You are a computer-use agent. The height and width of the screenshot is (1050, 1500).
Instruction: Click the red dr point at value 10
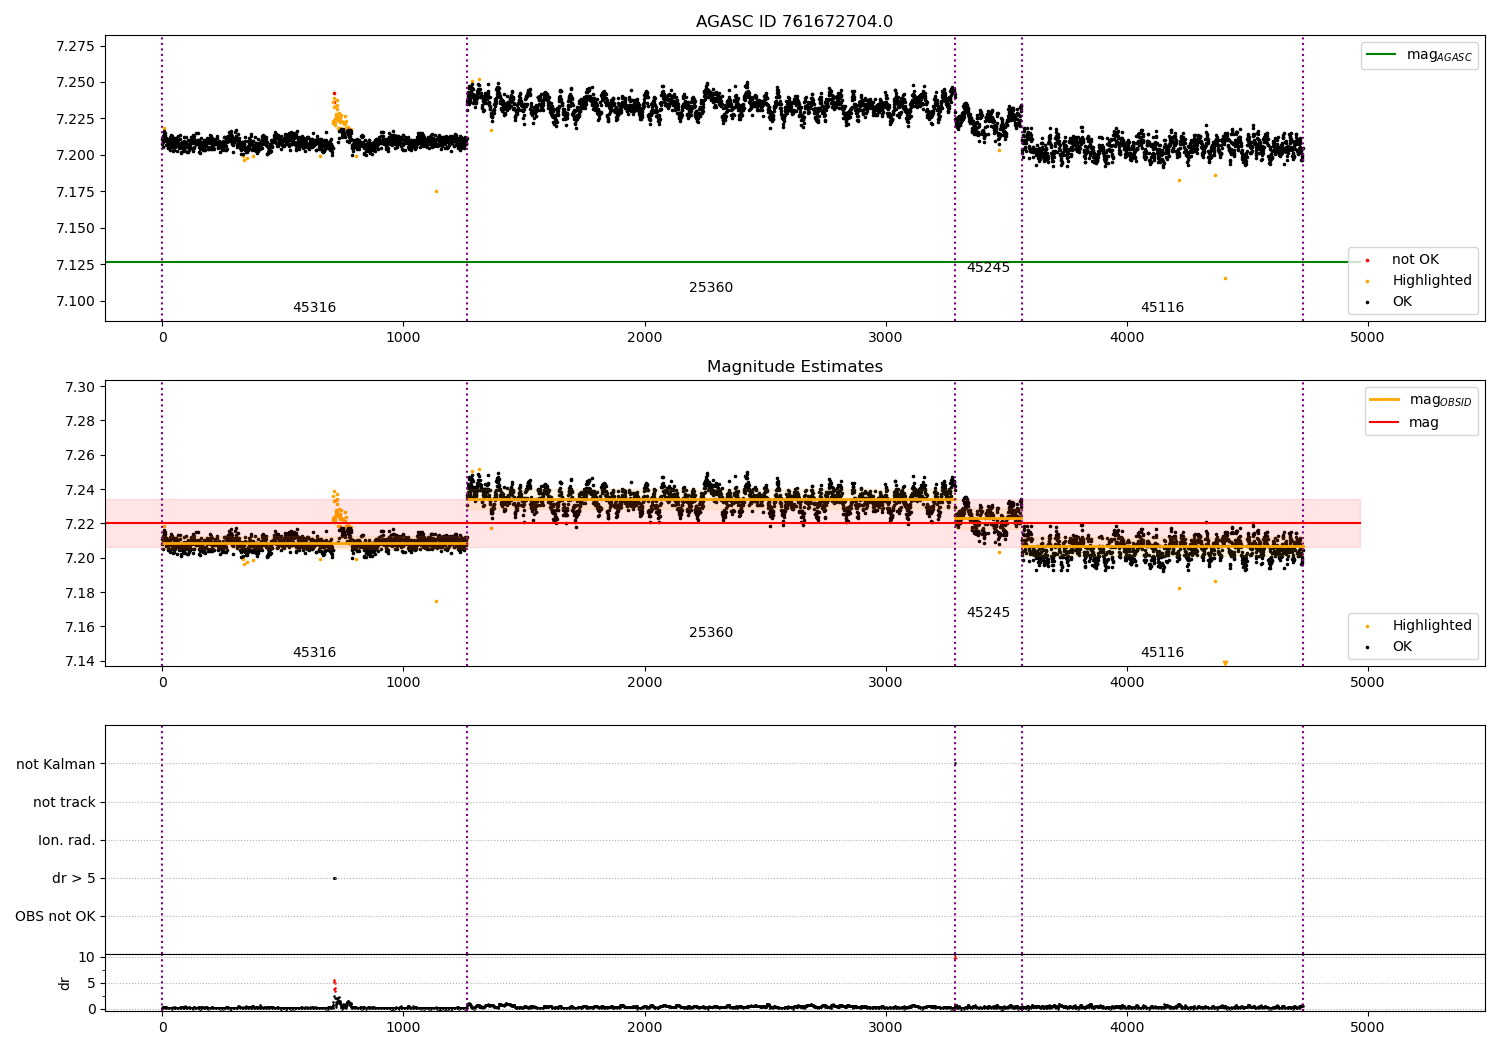point(954,958)
